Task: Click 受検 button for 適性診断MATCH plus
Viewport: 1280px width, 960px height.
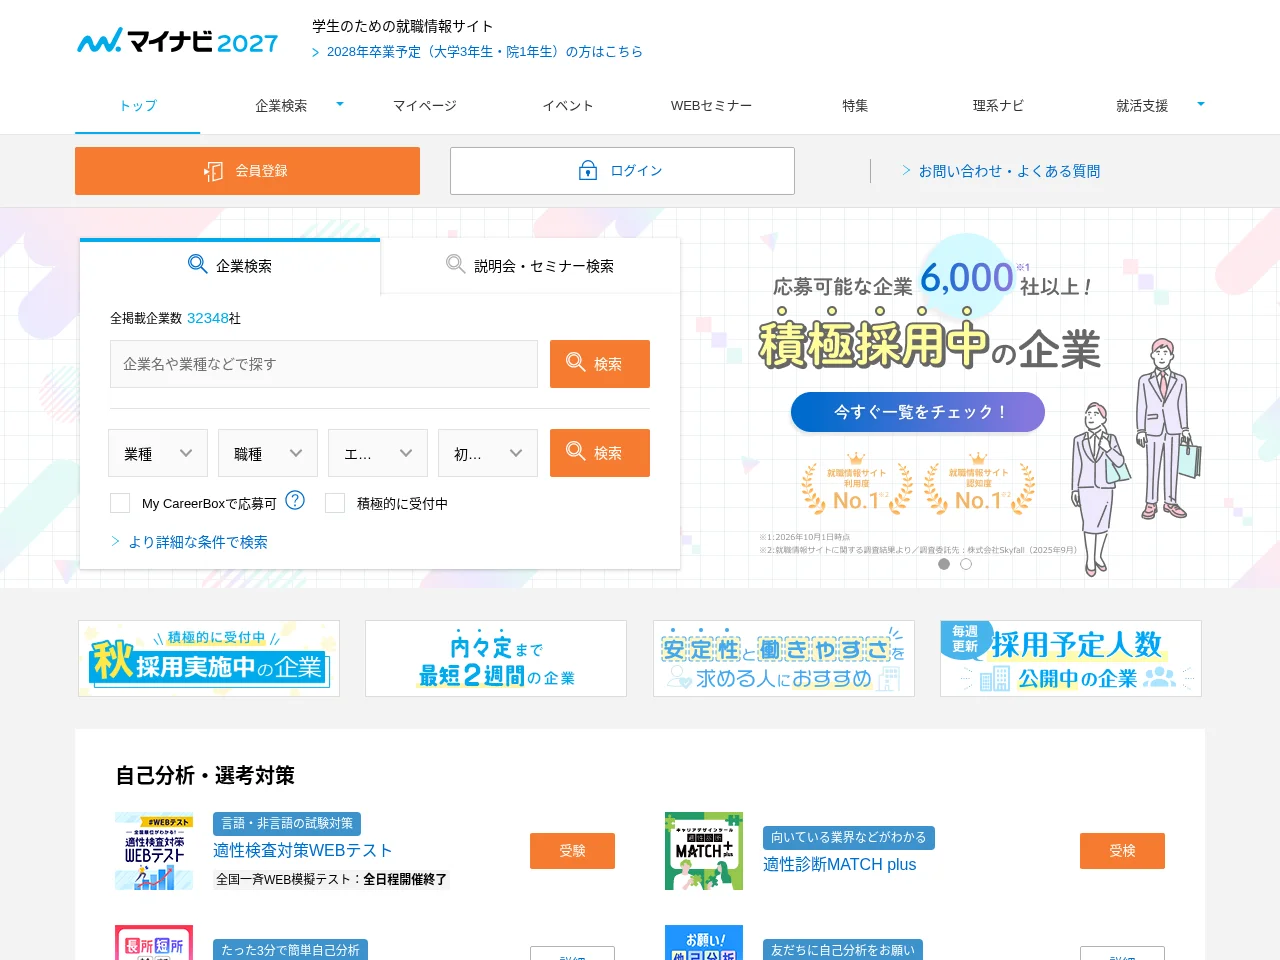Action: (1122, 851)
